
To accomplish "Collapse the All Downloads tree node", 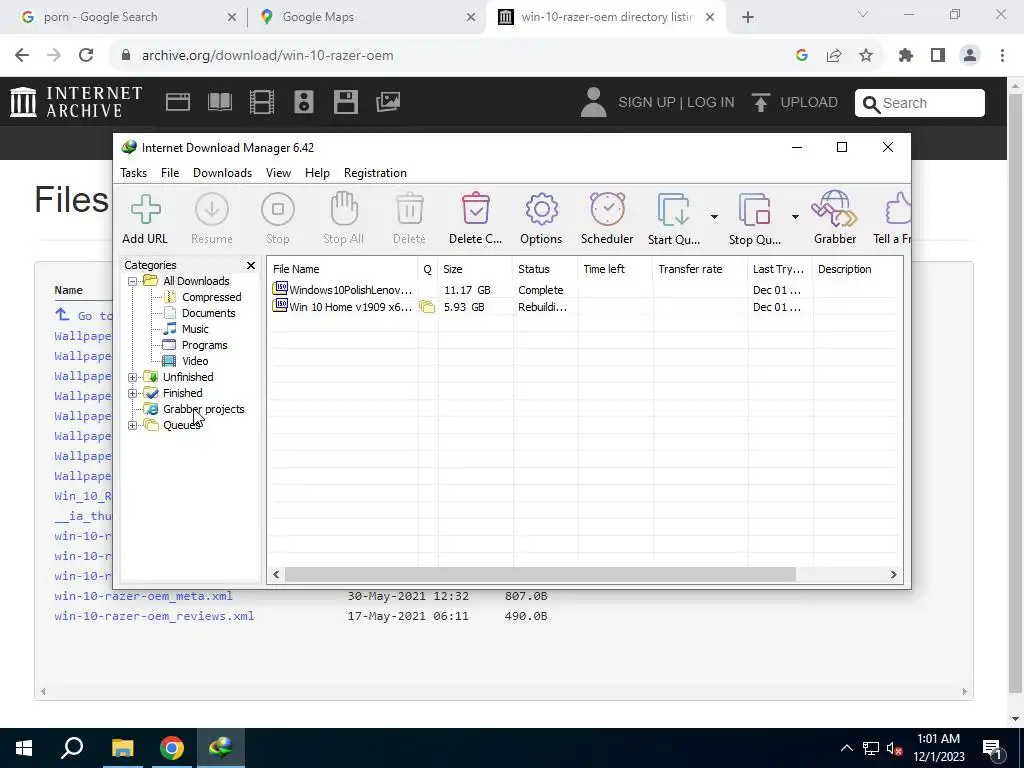I will pyautogui.click(x=133, y=281).
